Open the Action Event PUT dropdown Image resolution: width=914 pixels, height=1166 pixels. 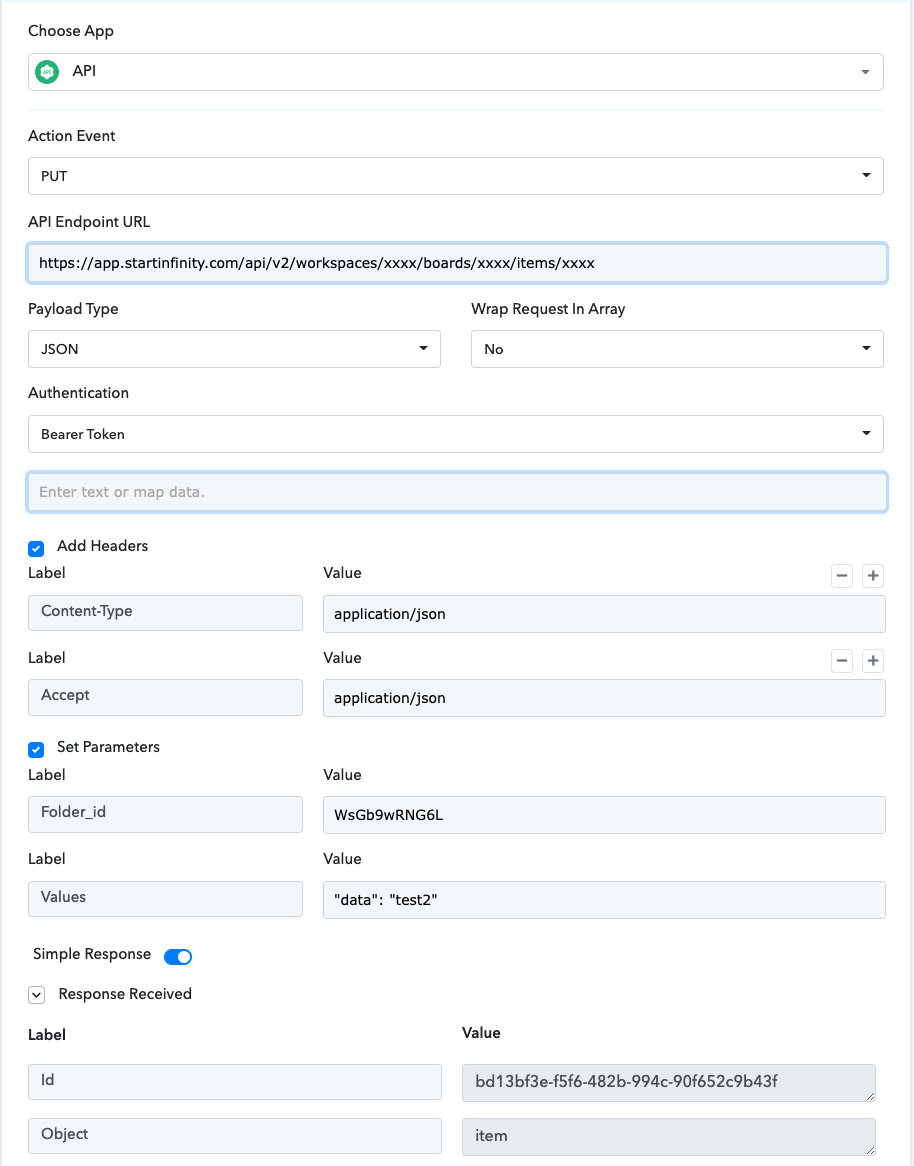(455, 176)
